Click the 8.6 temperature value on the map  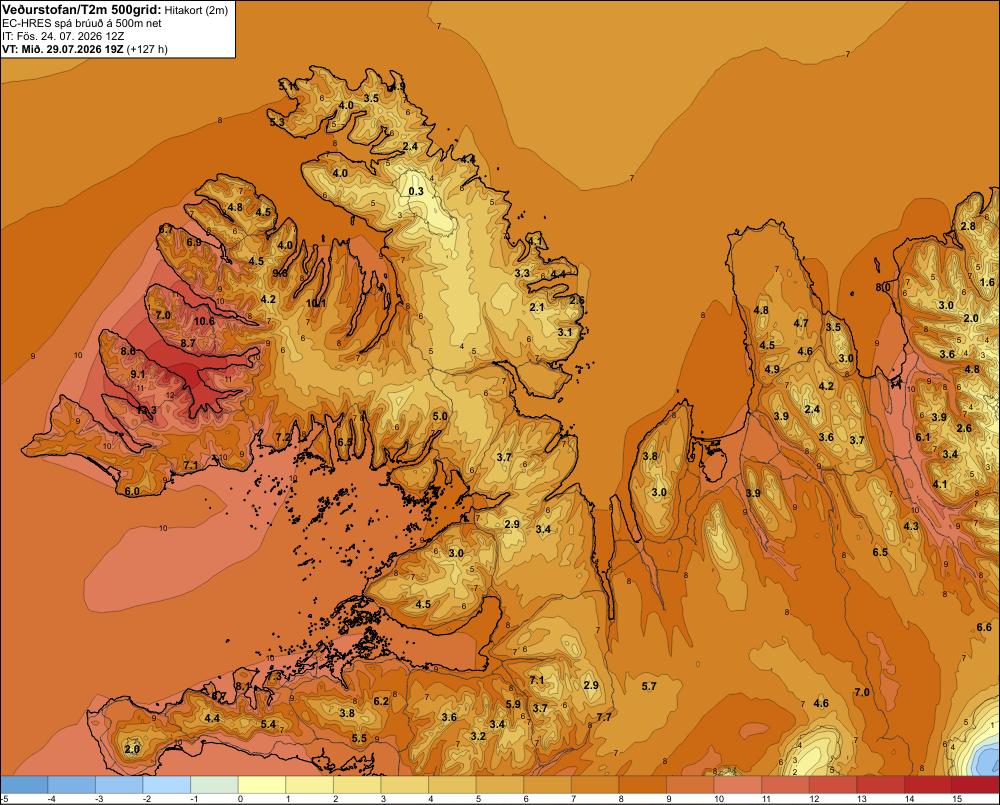pyautogui.click(x=128, y=351)
